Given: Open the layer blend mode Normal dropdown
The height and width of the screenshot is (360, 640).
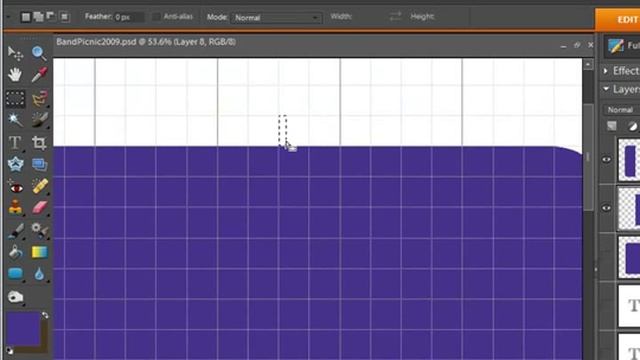Looking at the screenshot, I should coord(621,110).
